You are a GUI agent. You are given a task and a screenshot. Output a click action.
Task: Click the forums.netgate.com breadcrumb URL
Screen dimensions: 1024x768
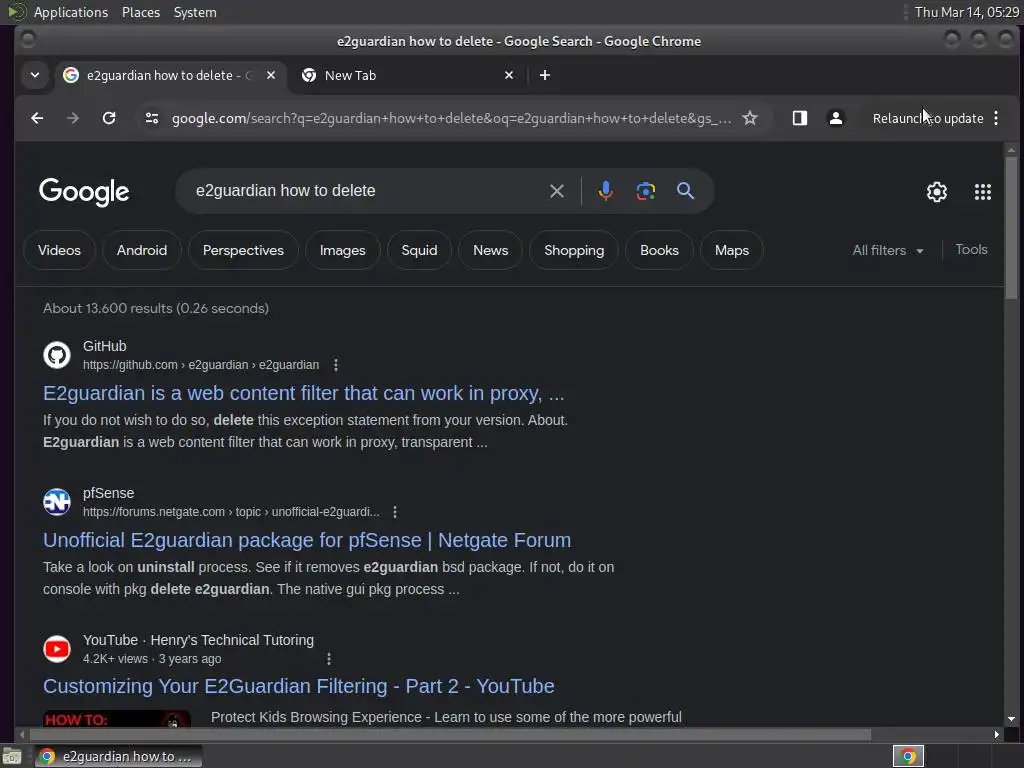click(231, 512)
